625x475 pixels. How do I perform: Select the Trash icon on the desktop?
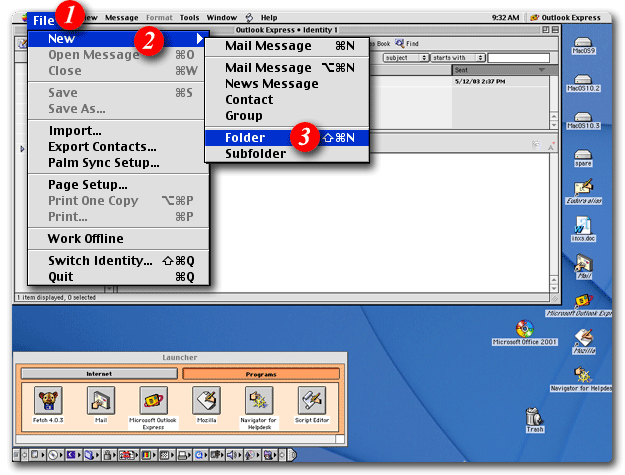535,417
